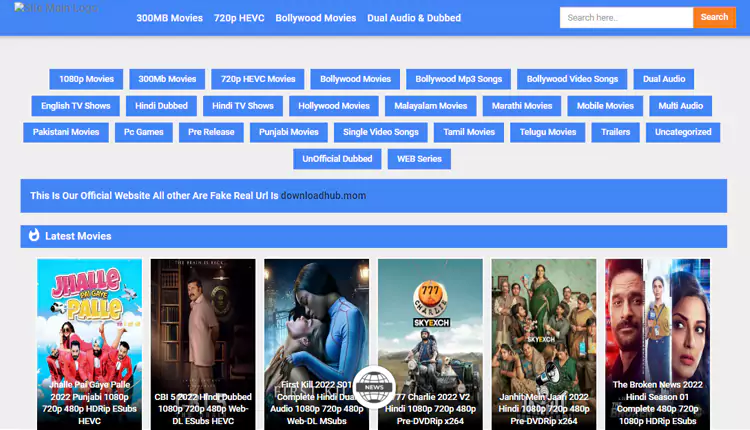
Task: Select Bollywood Movies category button
Action: [355, 79]
